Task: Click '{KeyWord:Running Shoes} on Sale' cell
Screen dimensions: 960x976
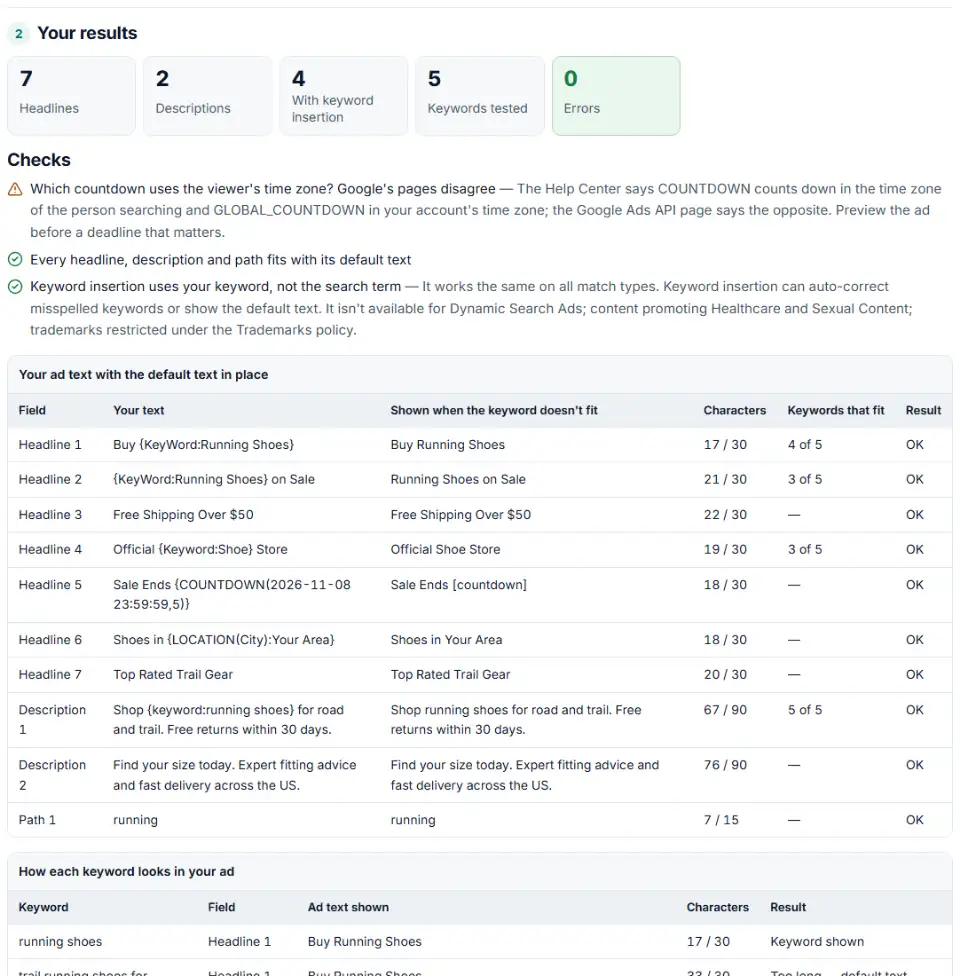Action: 214,479
